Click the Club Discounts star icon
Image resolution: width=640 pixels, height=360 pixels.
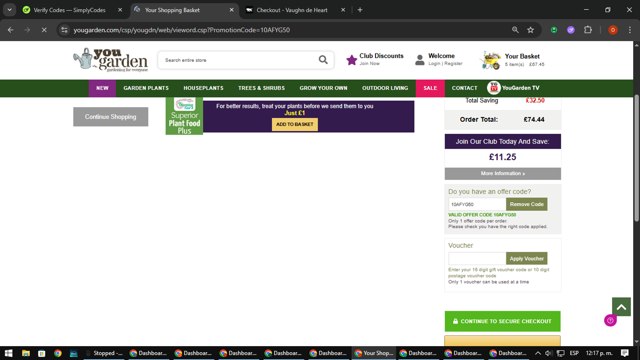[x=351, y=60]
